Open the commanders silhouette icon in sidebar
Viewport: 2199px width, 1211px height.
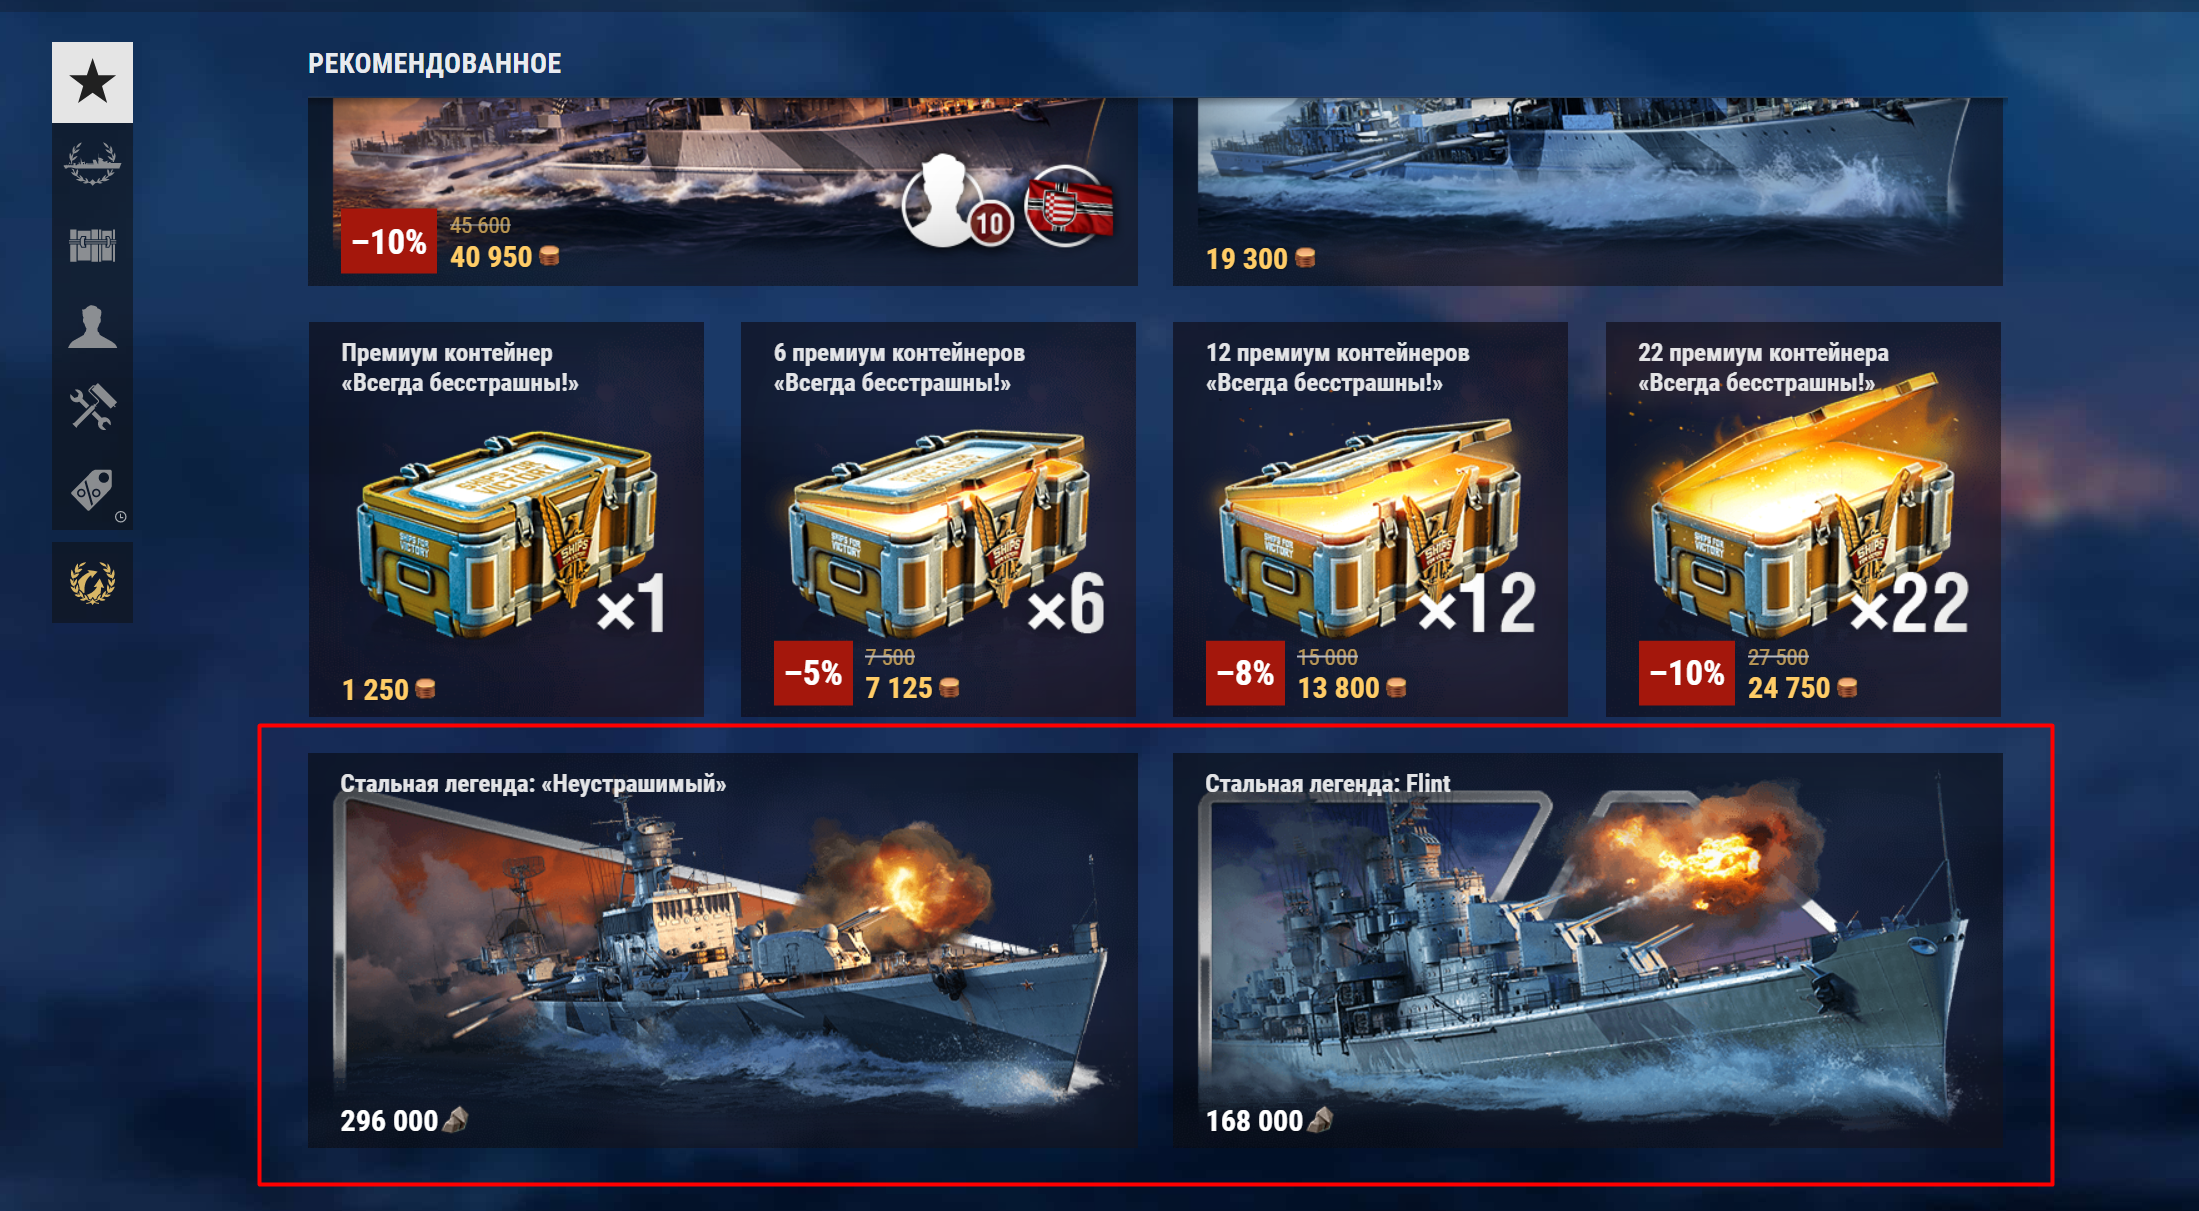pos(92,327)
